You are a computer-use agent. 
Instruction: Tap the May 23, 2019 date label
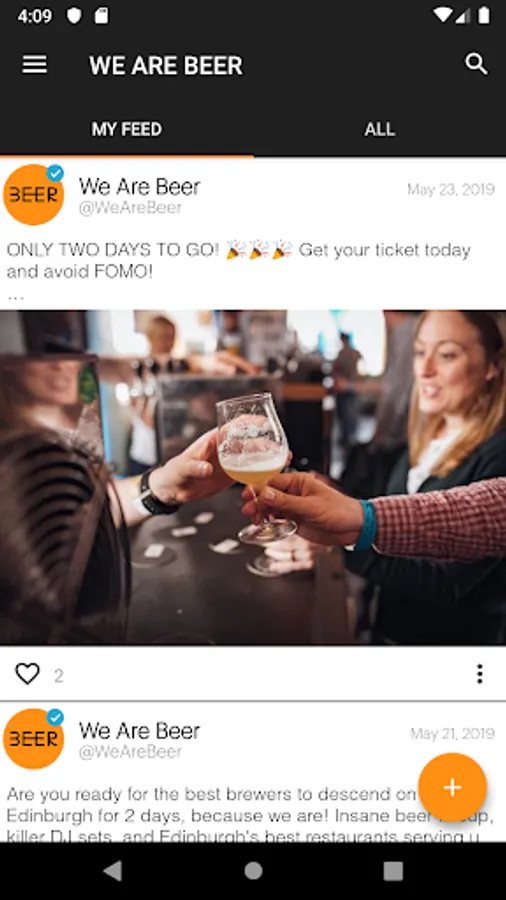[x=451, y=189]
